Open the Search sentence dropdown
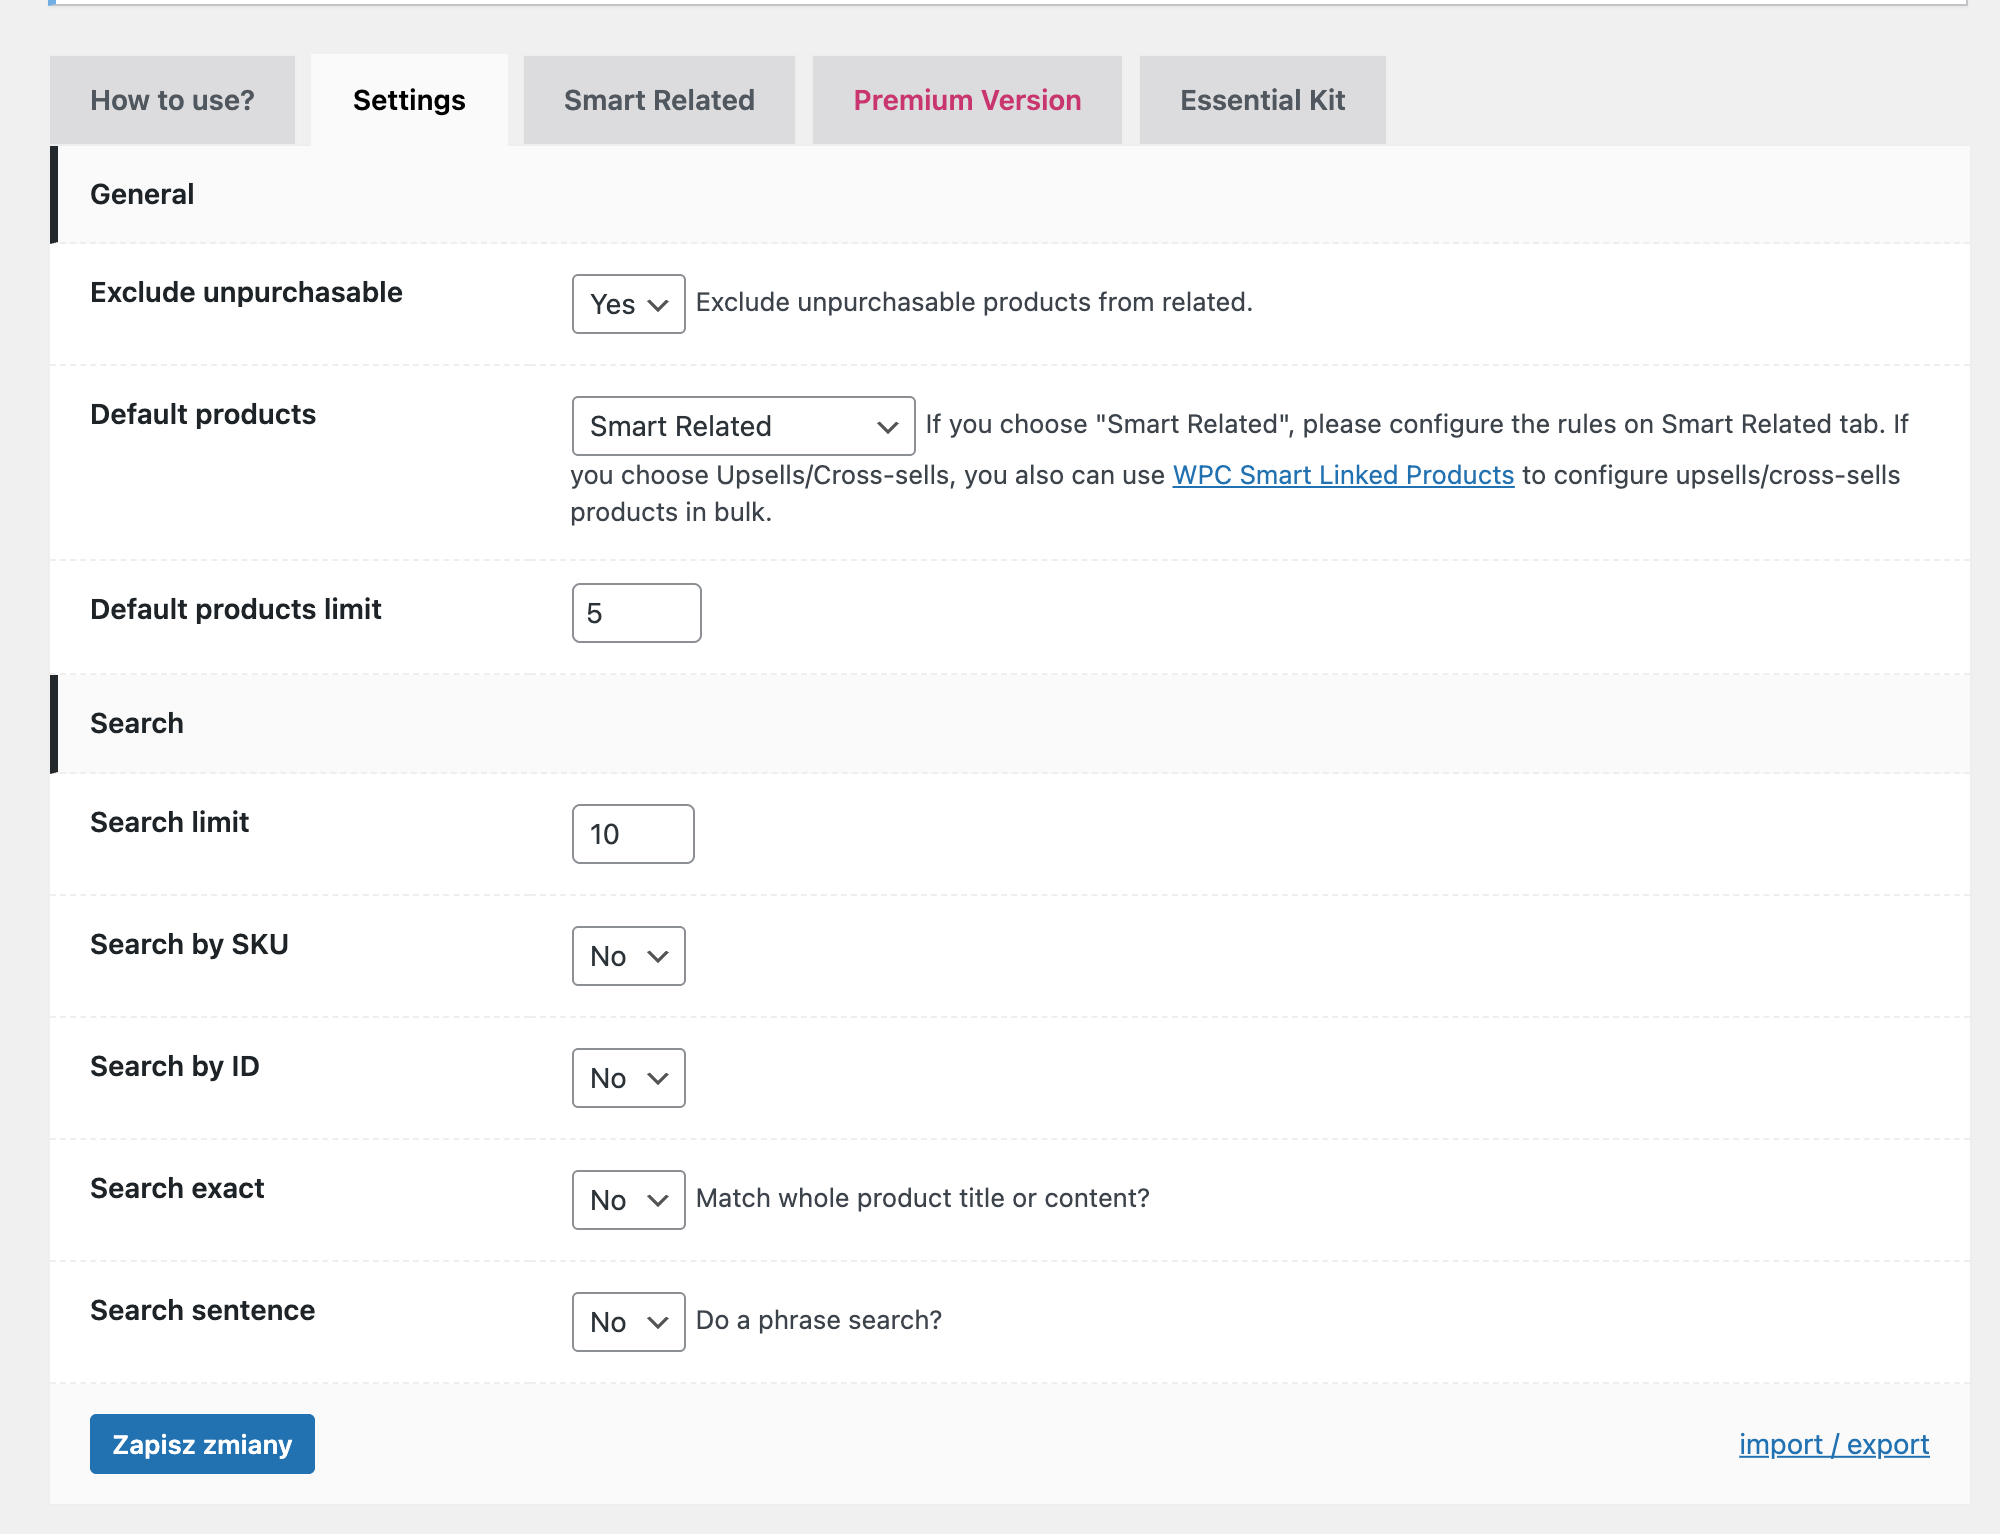2000x1534 pixels. tap(628, 1322)
